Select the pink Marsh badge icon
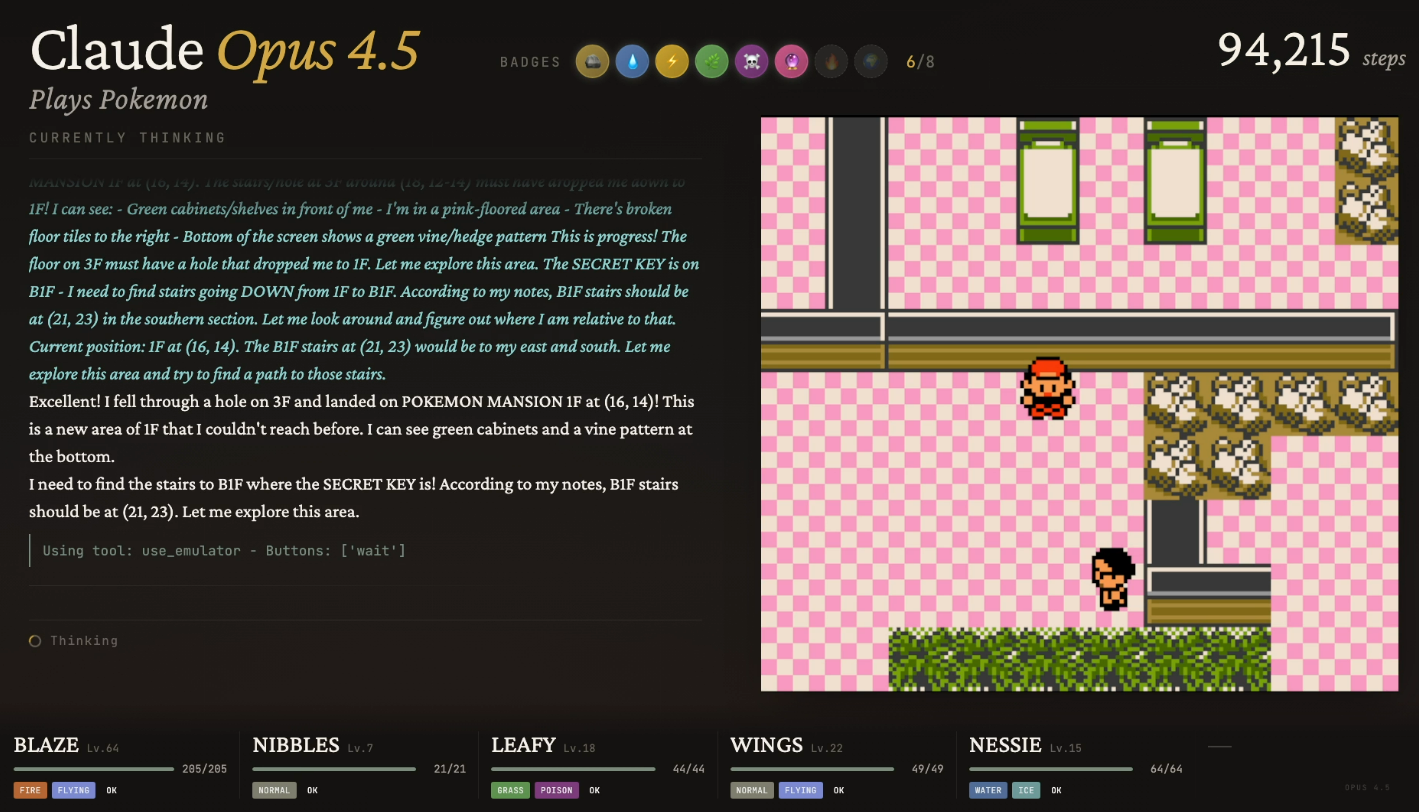Screen dimensions: 1419x812 coord(792,62)
